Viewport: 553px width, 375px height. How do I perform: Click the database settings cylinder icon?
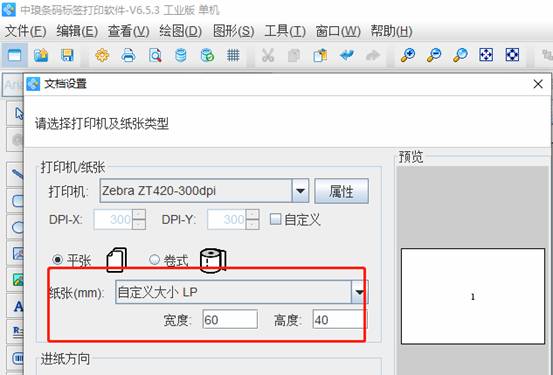point(181,55)
